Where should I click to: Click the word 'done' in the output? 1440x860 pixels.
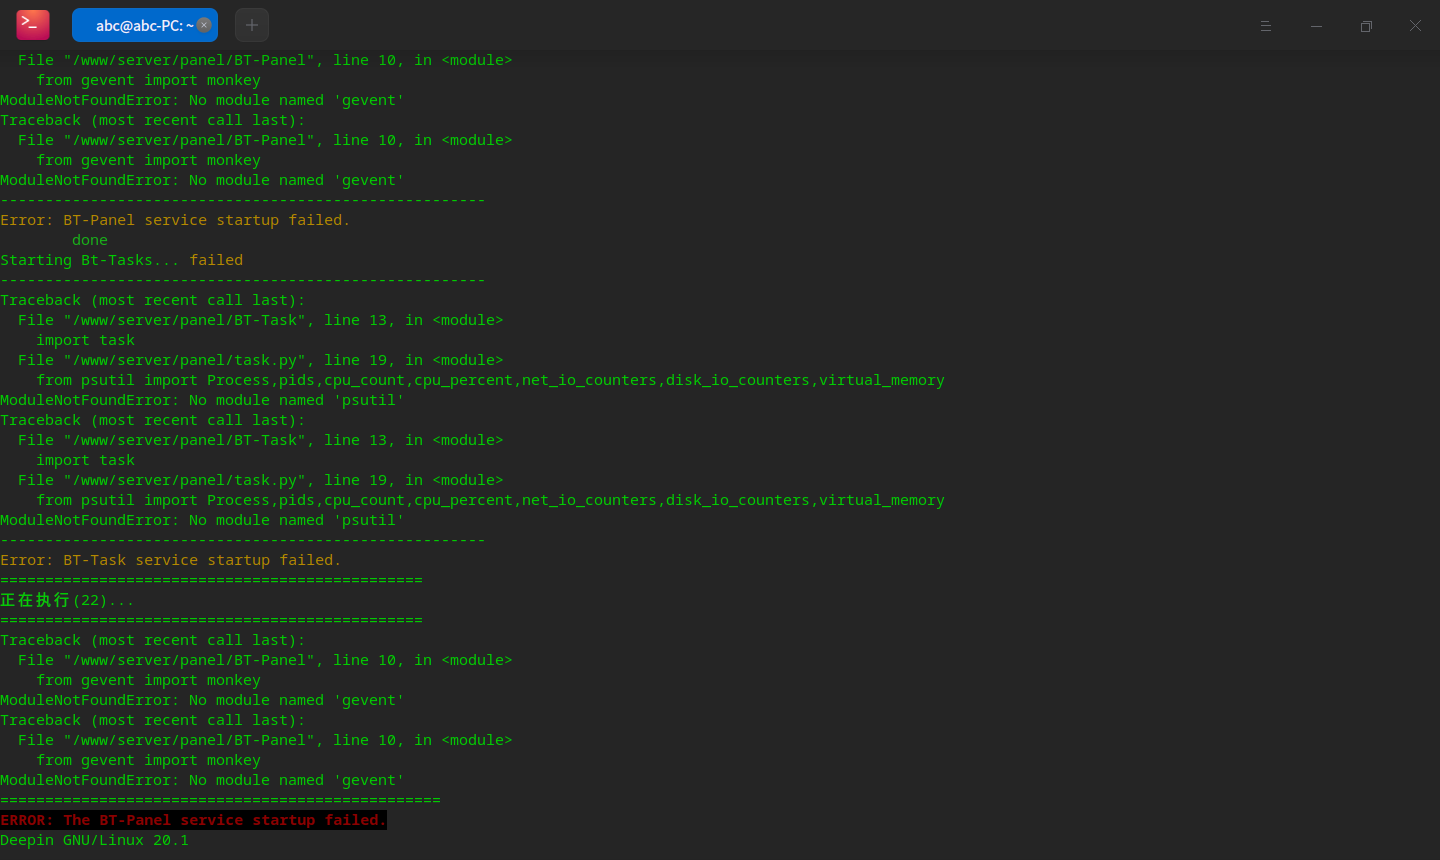(x=90, y=240)
